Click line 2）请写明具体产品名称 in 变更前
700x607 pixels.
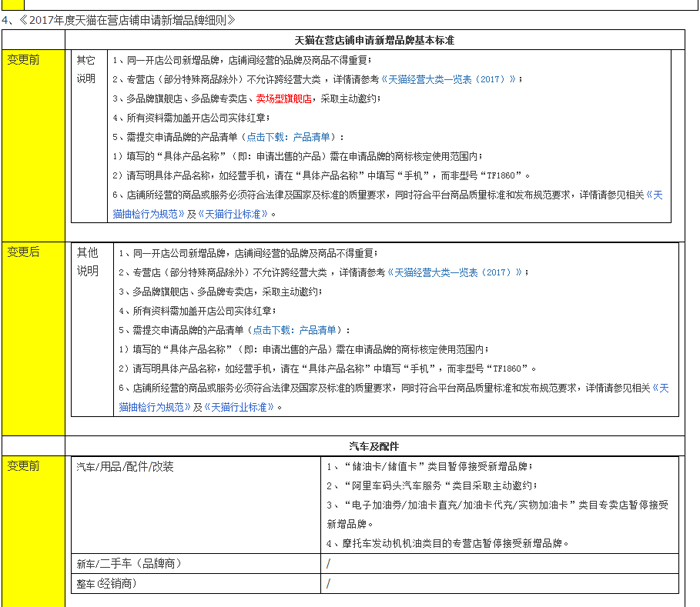point(321,175)
